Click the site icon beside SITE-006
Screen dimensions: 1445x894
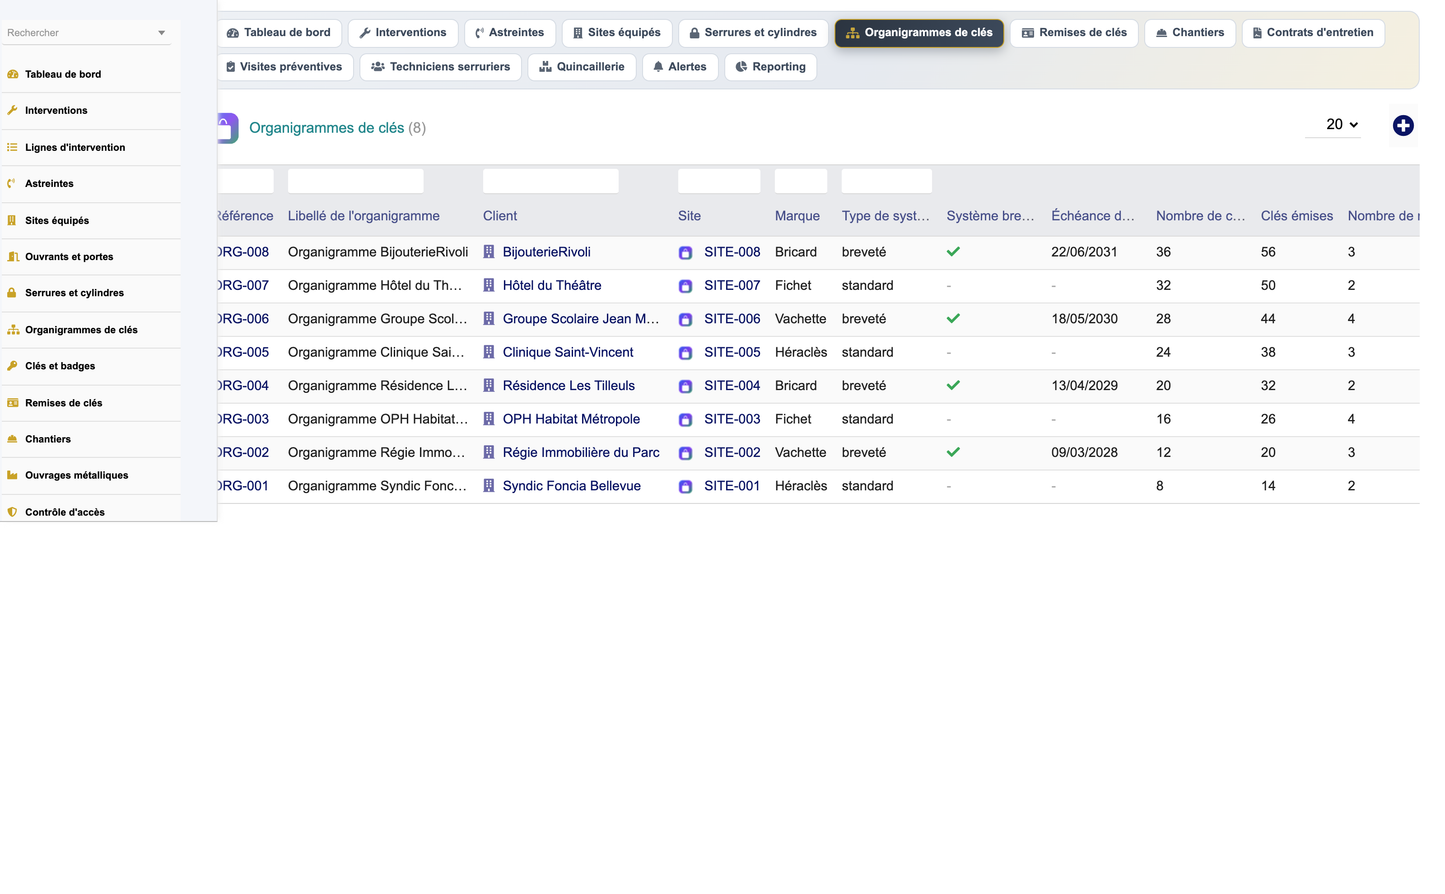[685, 320]
